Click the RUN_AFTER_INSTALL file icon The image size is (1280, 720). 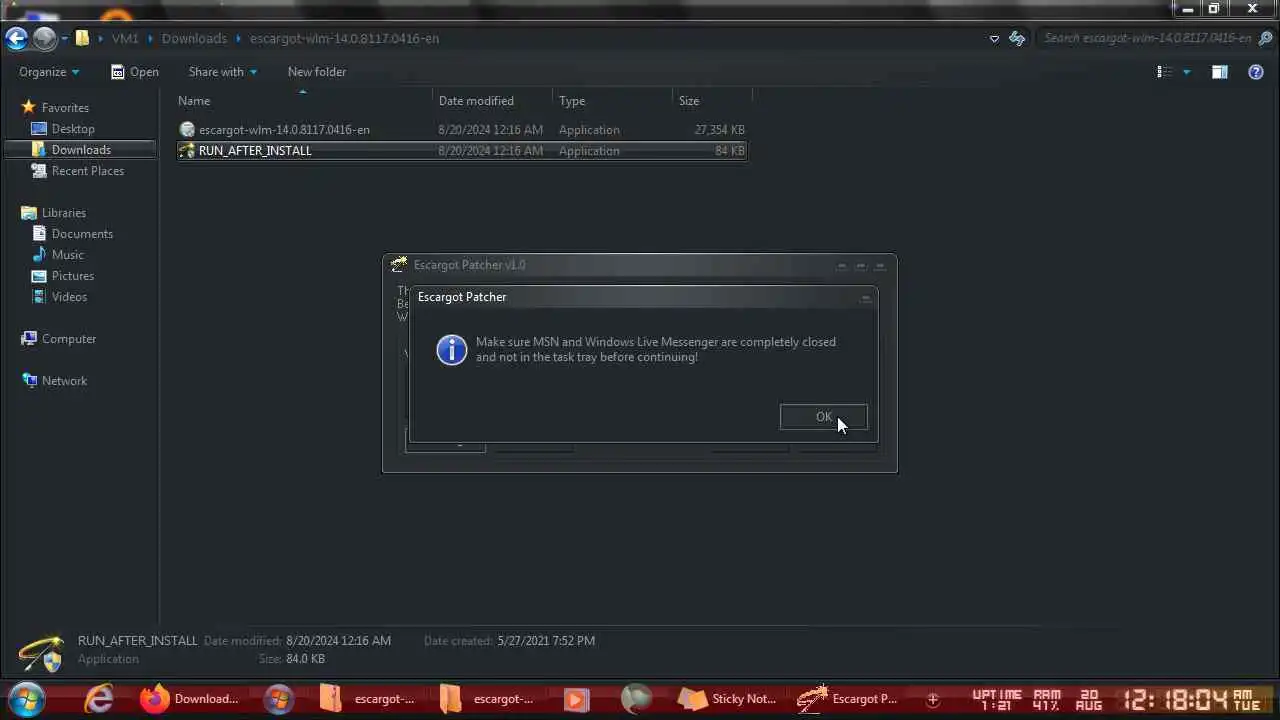coord(187,151)
